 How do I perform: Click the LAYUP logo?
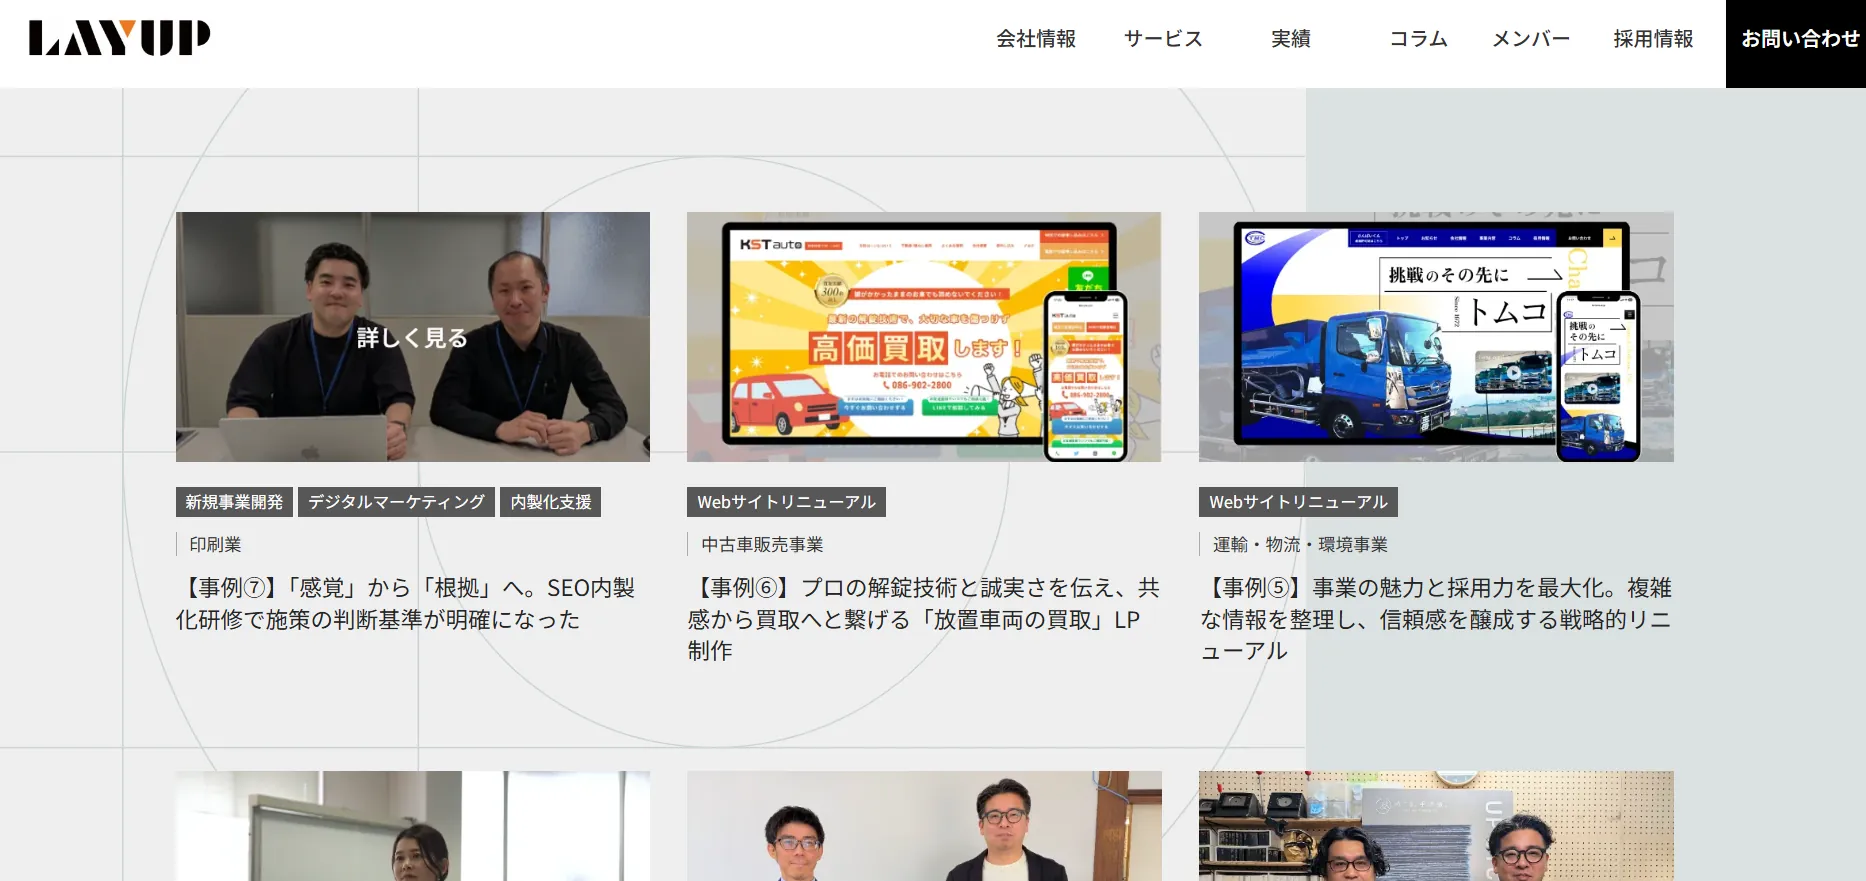coord(119,38)
